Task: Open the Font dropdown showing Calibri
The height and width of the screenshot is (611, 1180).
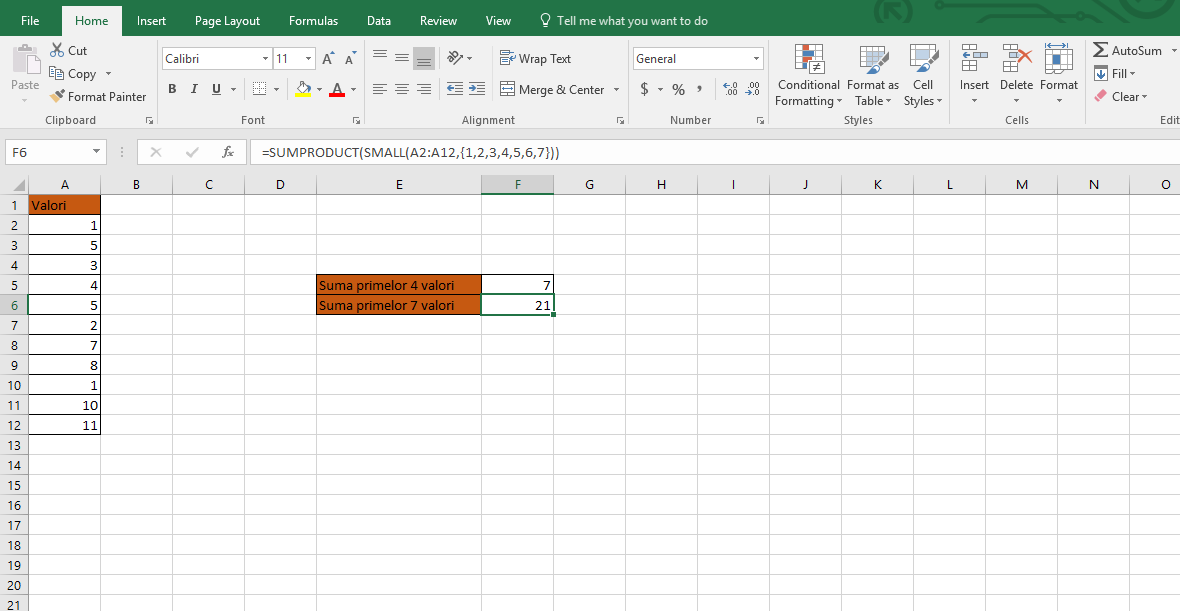Action: pos(263,58)
